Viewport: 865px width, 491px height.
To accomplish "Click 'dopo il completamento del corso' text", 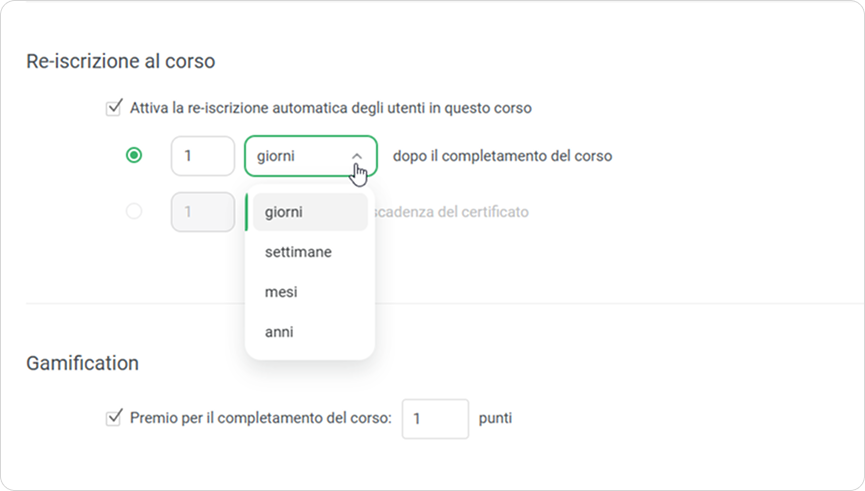I will click(x=502, y=156).
